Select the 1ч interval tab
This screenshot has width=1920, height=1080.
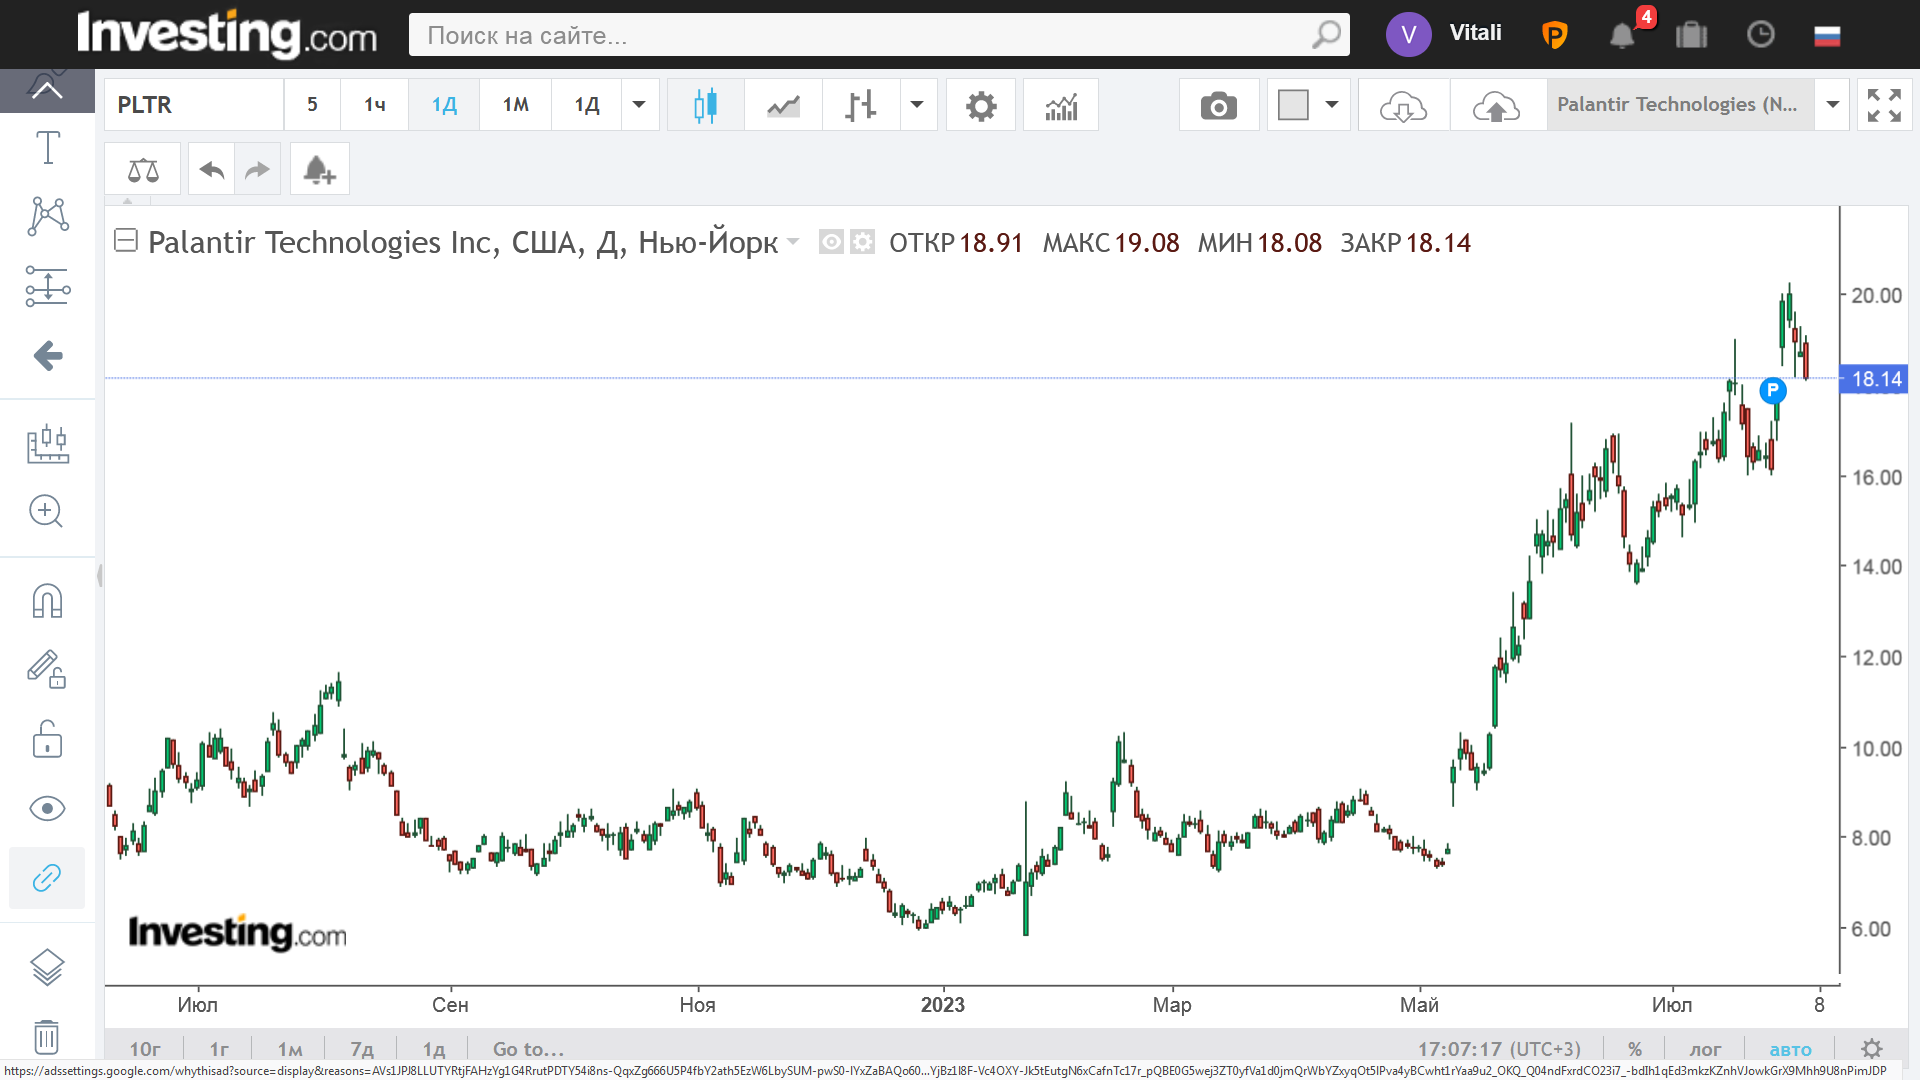point(375,105)
